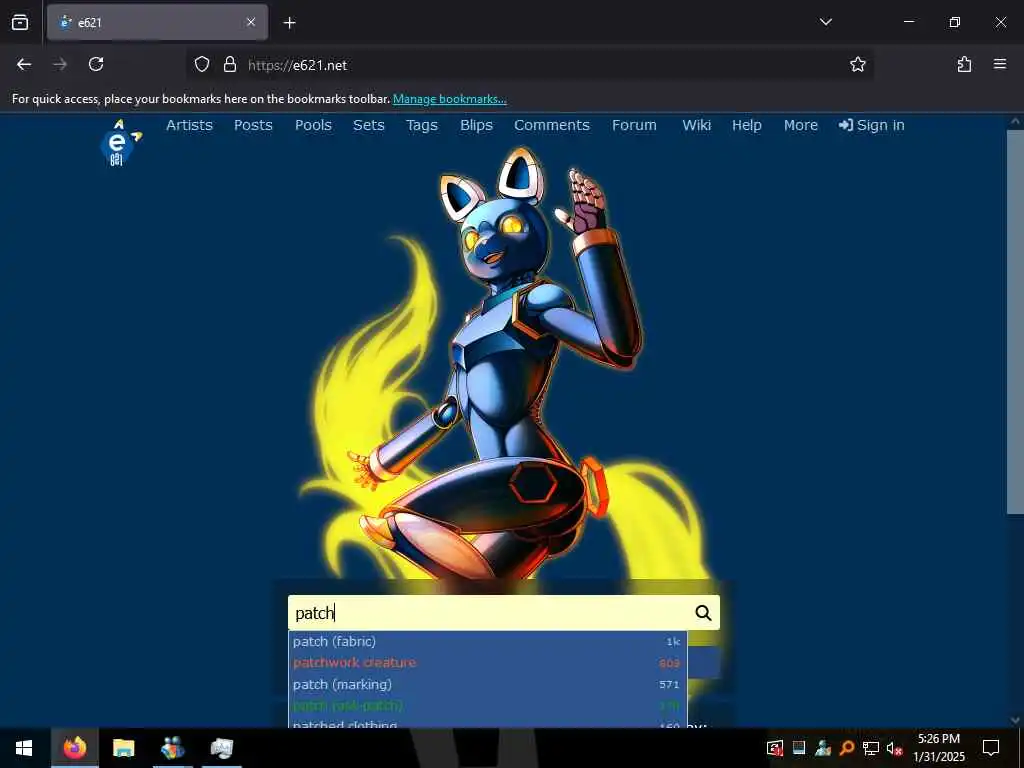Click scrollbar up arrow
The width and height of the screenshot is (1024, 768).
(1015, 121)
